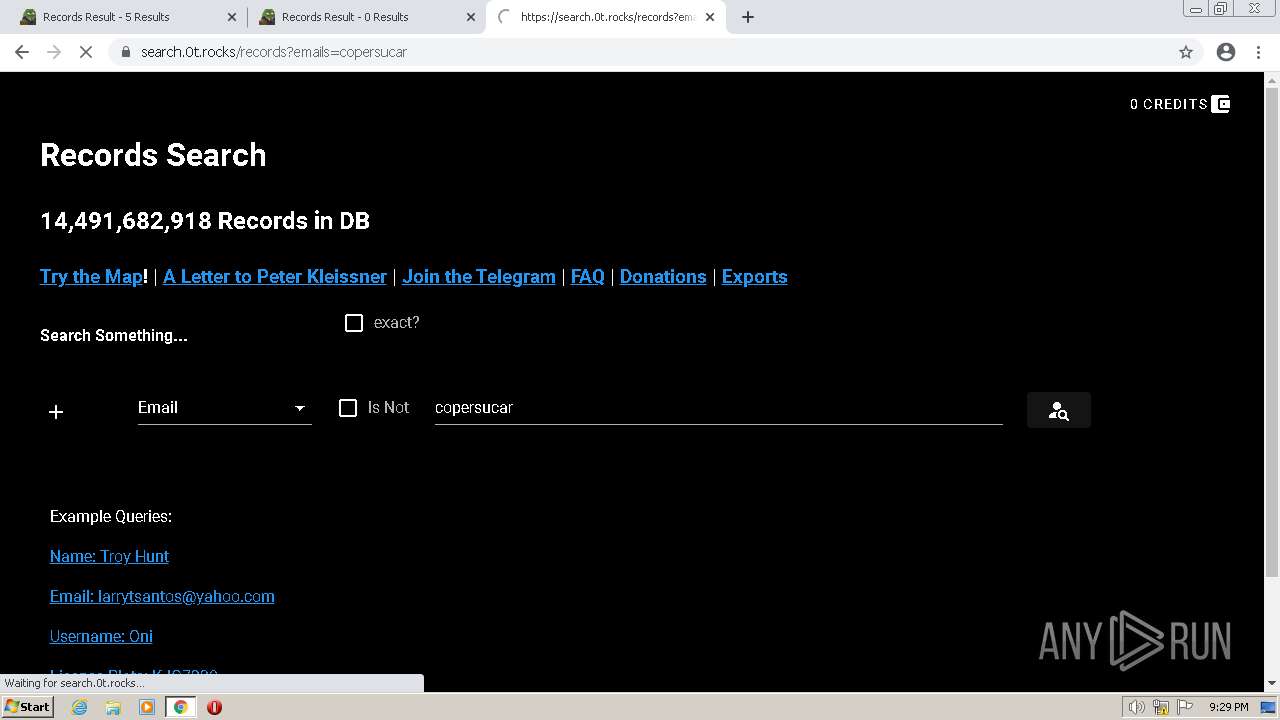Try example query Name: Troy Hunt
Screen dimensions: 1280x720
109,556
